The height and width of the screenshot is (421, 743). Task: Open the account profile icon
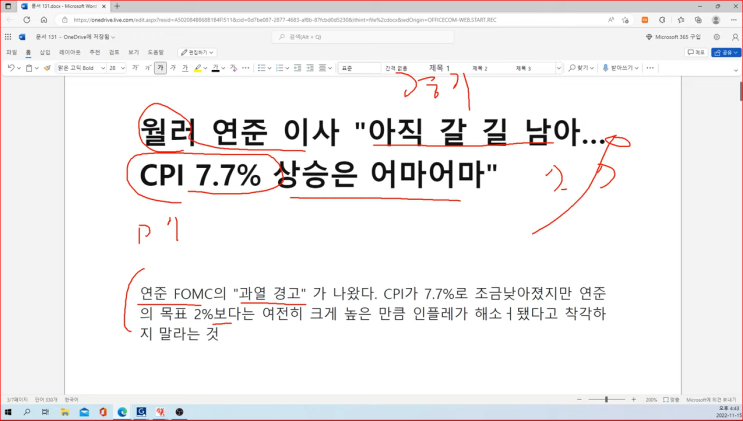coord(735,37)
